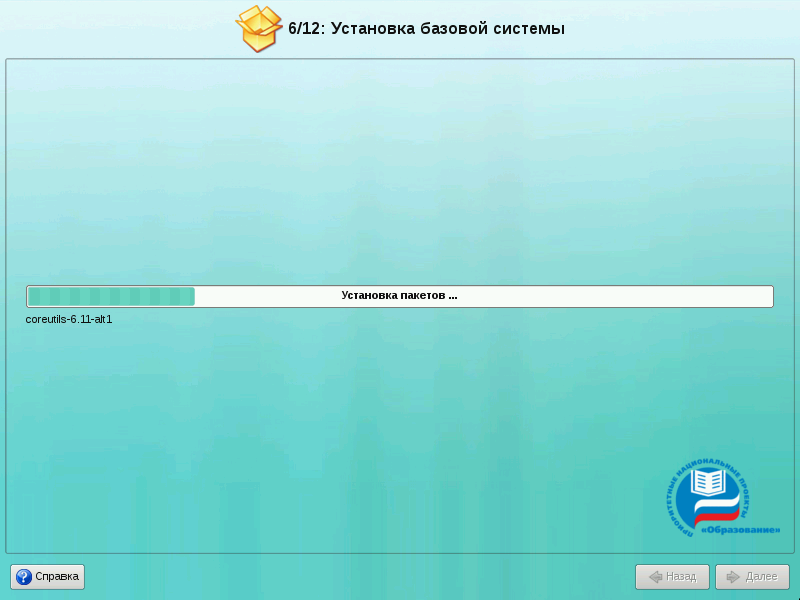Click the open book icon in logo
This screenshot has width=800, height=600.
708,484
